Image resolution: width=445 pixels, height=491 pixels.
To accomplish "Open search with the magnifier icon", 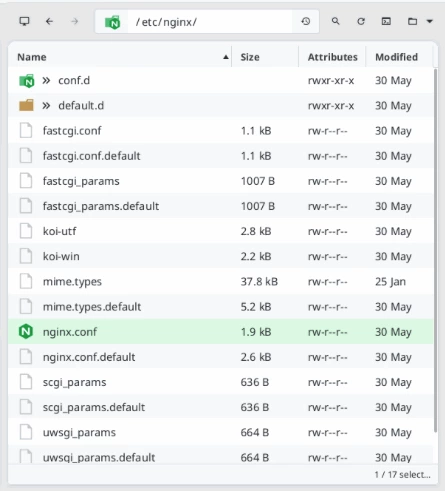I will tap(336, 21).
